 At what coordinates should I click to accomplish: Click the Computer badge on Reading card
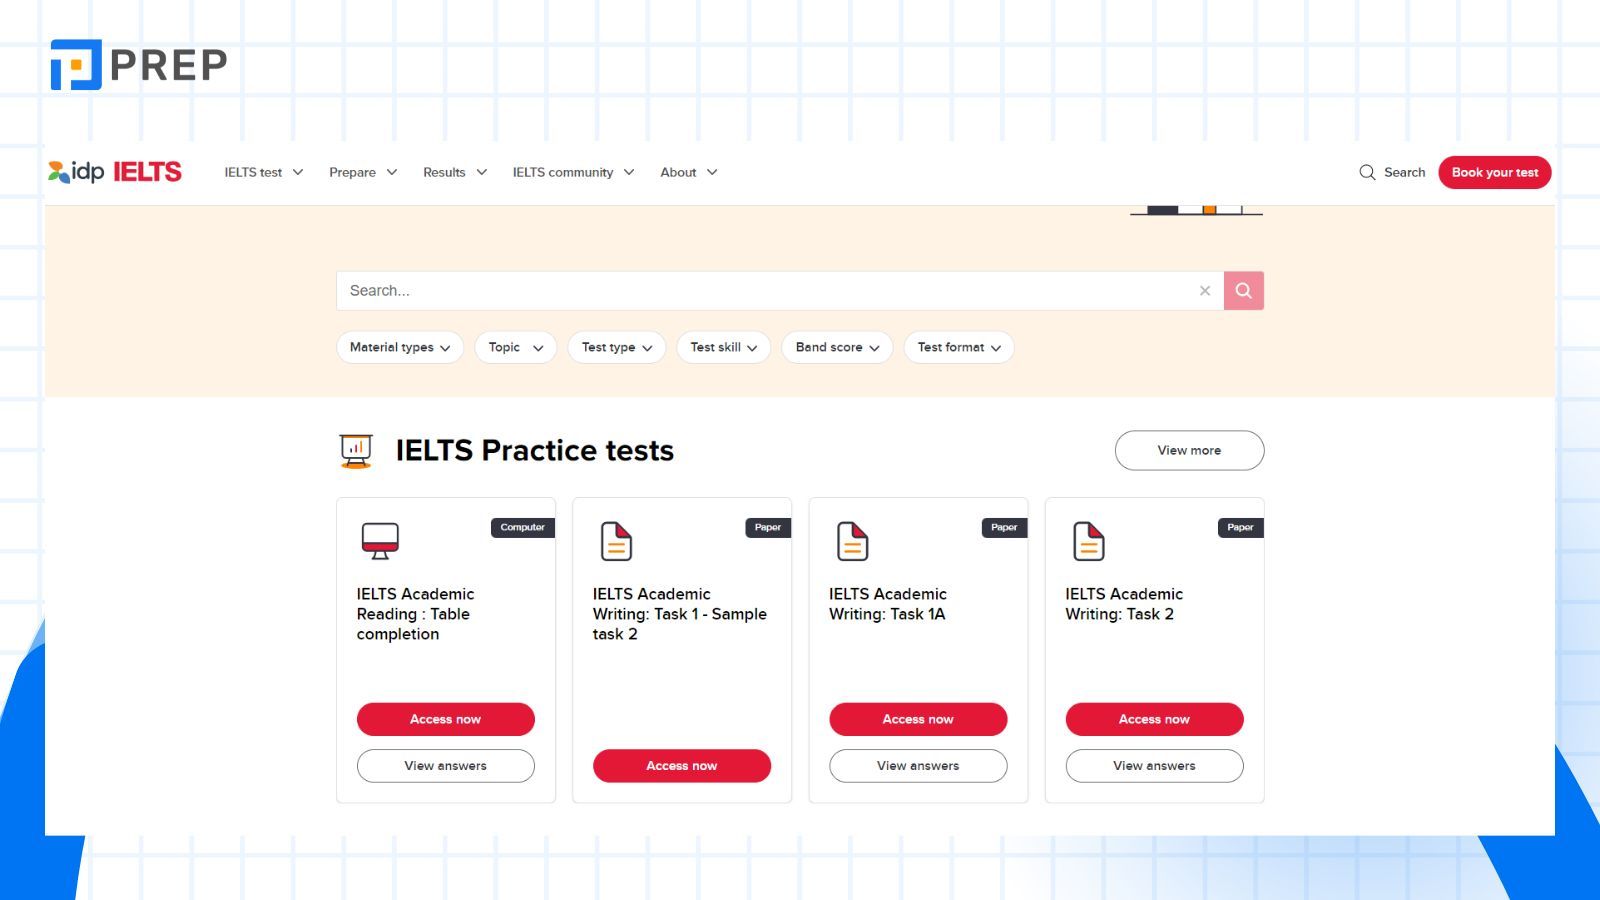(x=522, y=527)
